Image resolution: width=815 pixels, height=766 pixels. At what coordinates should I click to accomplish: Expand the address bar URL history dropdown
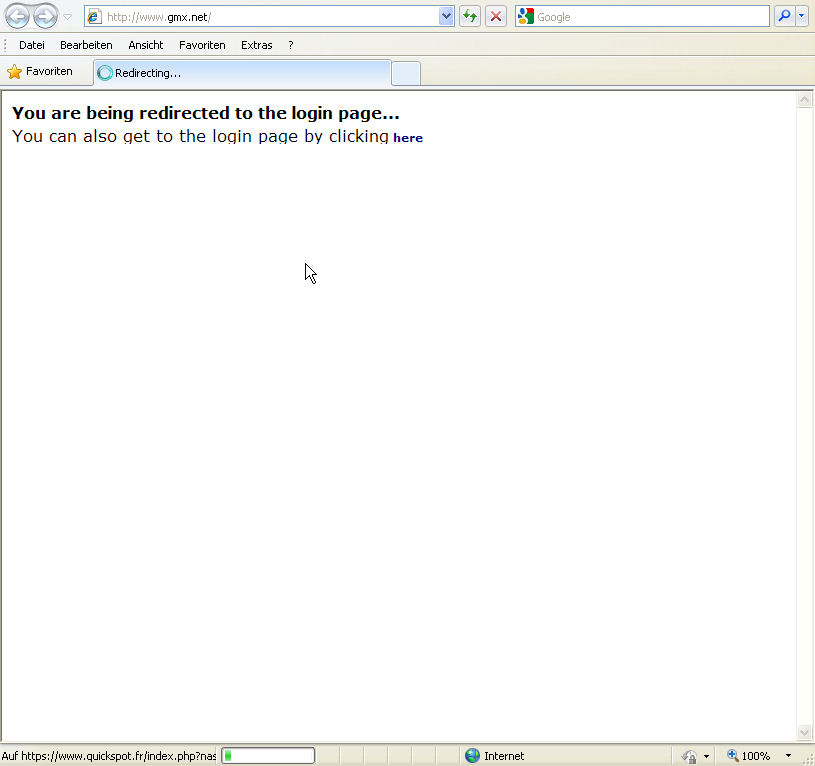pyautogui.click(x=446, y=17)
